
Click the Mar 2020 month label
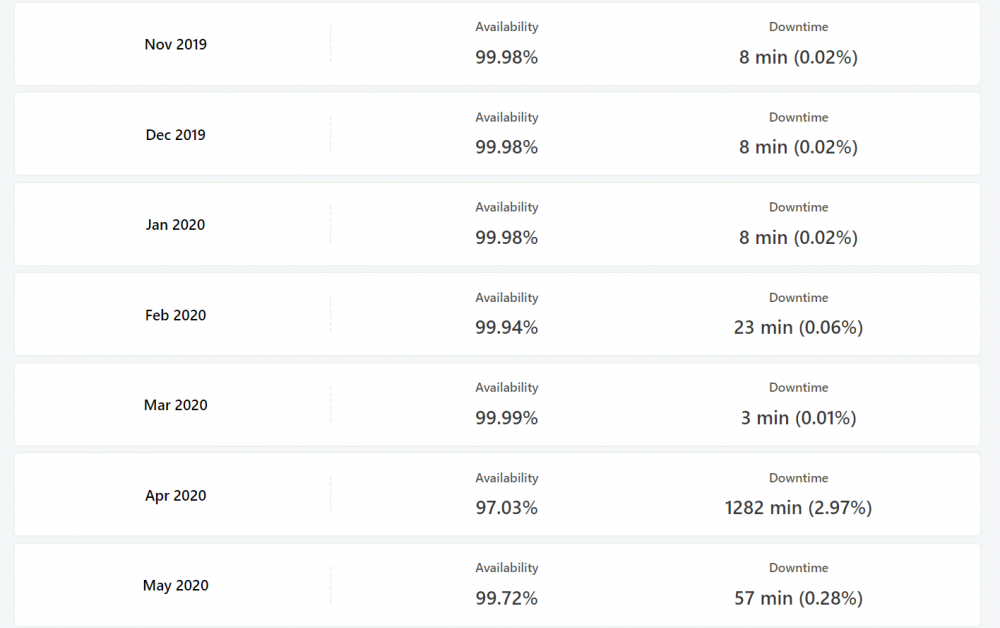pyautogui.click(x=176, y=405)
